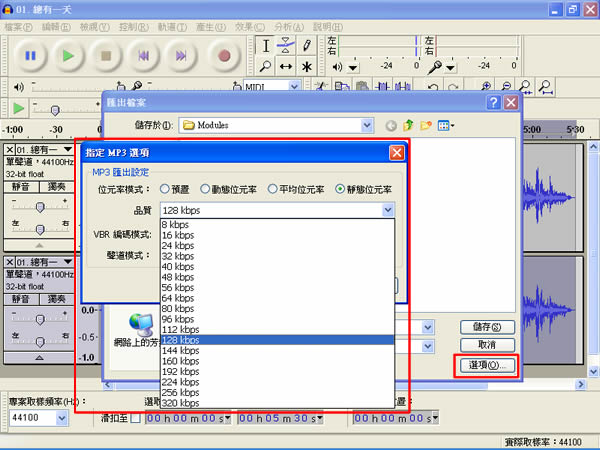
Task: Open the second track name dropdown menu
Action: coord(68,261)
